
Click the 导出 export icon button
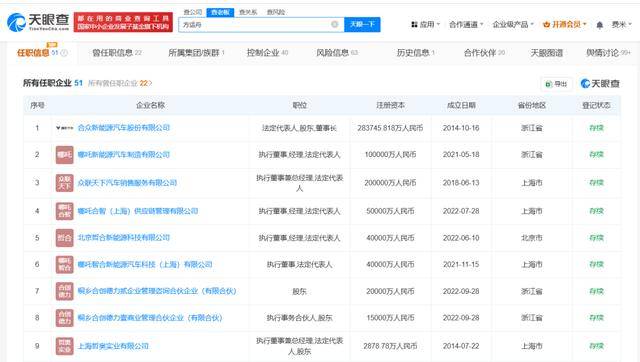click(x=557, y=84)
